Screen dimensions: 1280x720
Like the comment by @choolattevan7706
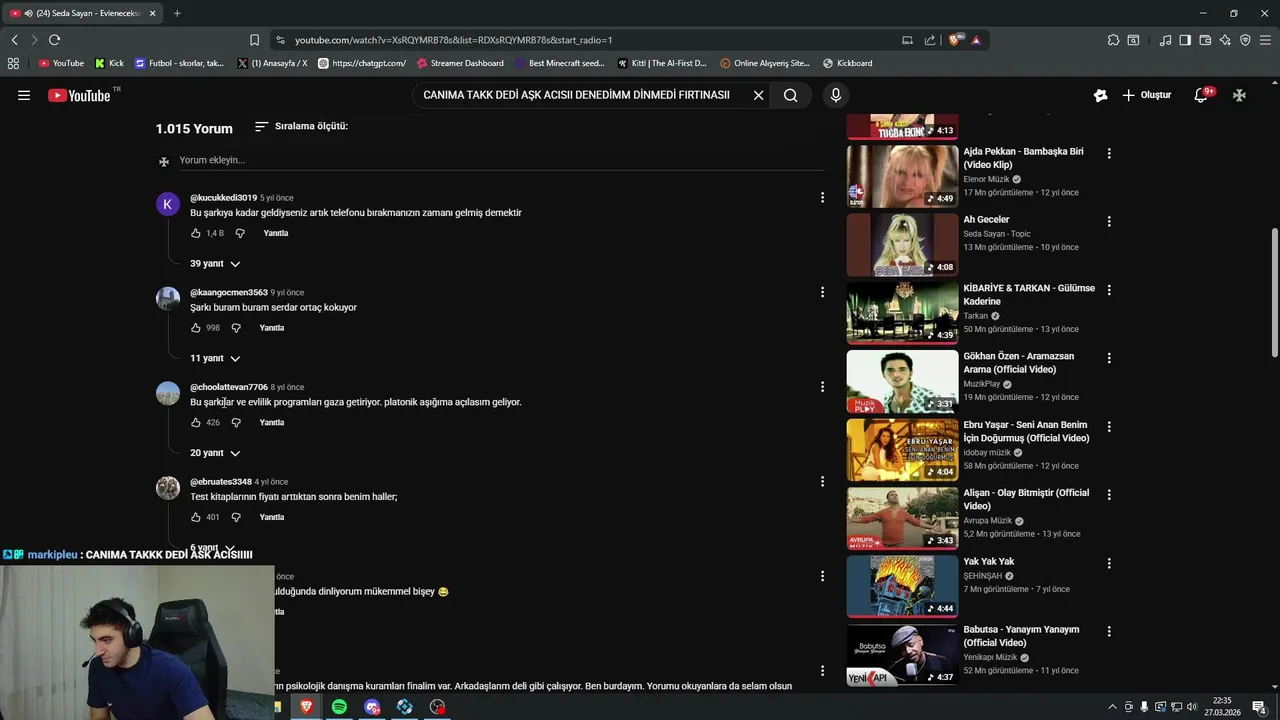coord(196,423)
